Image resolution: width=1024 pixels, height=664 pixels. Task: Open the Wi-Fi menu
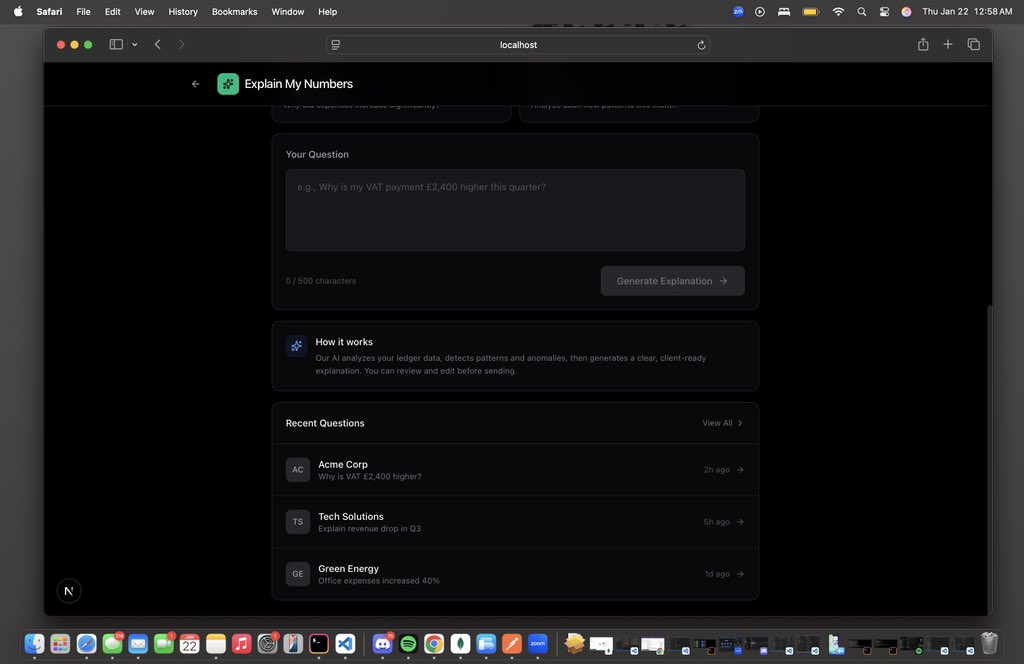(x=838, y=12)
